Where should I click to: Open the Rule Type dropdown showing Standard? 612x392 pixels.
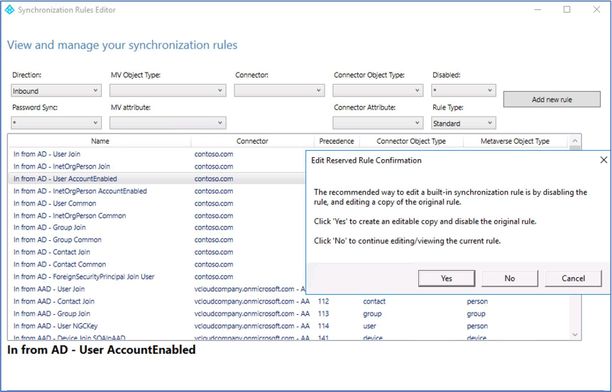pyautogui.click(x=463, y=123)
